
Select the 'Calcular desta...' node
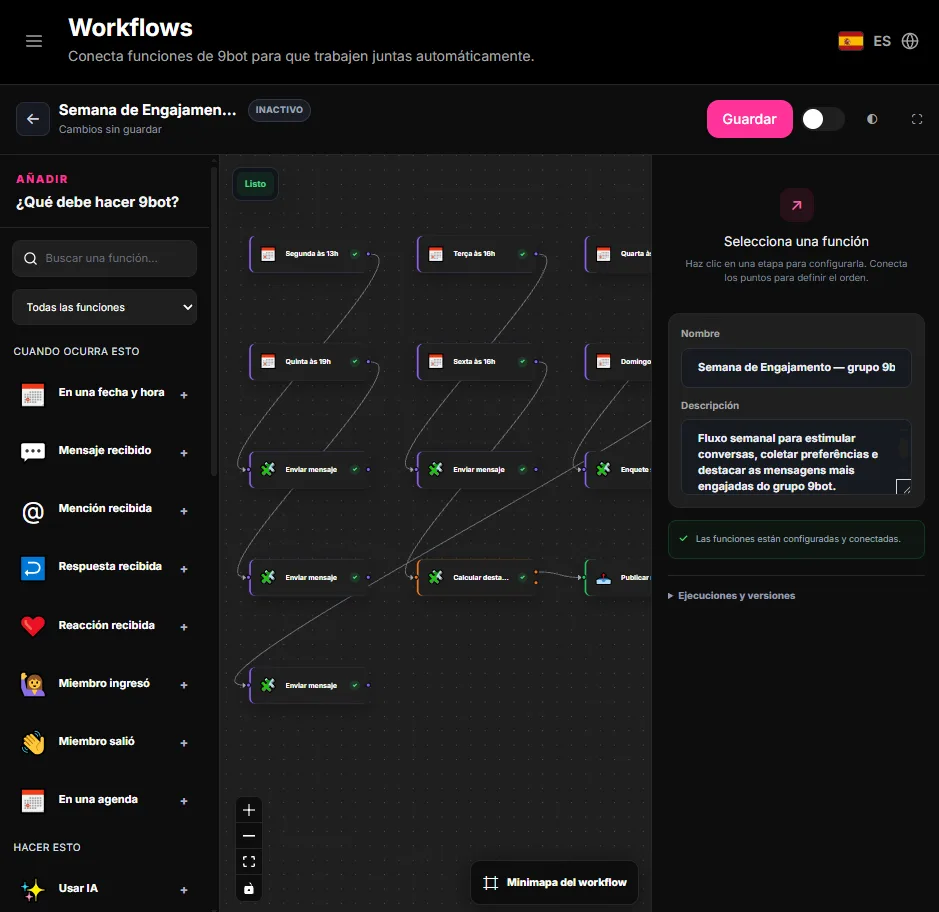(x=477, y=577)
